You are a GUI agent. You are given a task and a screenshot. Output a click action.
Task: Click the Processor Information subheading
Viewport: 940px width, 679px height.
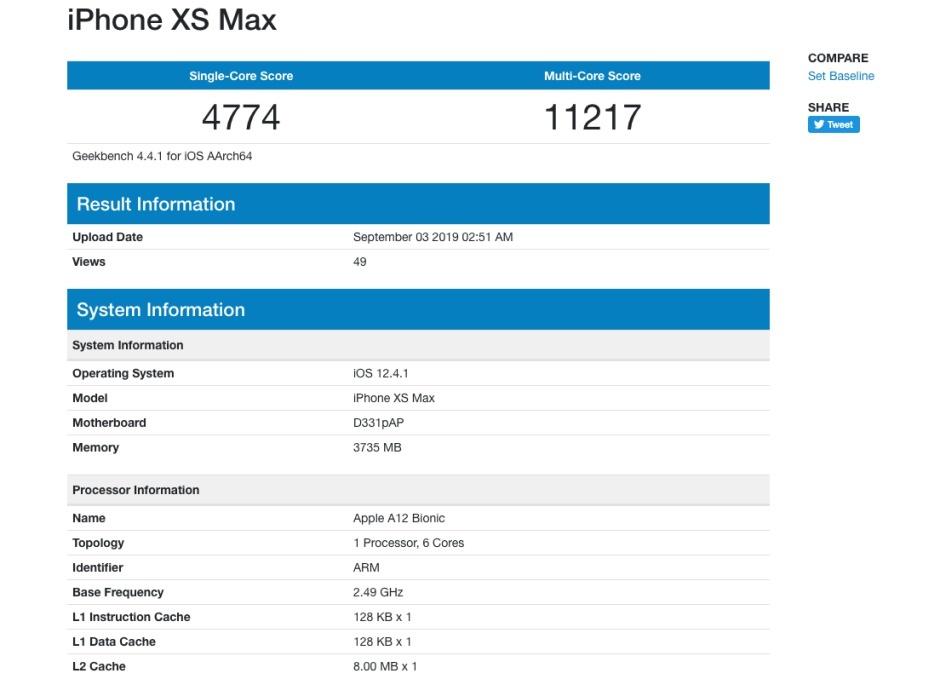point(136,490)
